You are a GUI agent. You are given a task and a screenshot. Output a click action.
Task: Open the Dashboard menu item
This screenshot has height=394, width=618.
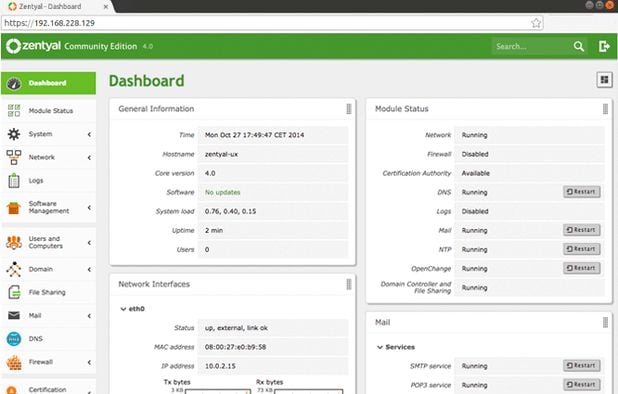pos(48,83)
